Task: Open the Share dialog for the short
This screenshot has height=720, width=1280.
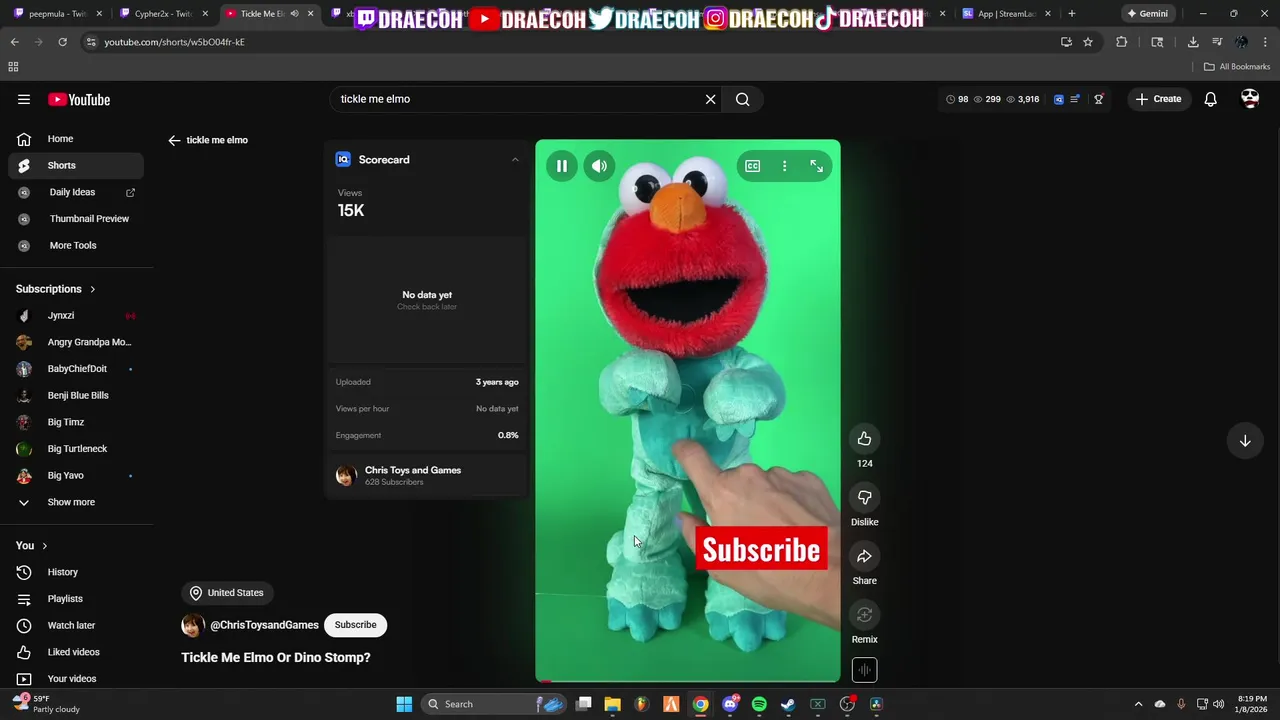Action: tap(864, 556)
